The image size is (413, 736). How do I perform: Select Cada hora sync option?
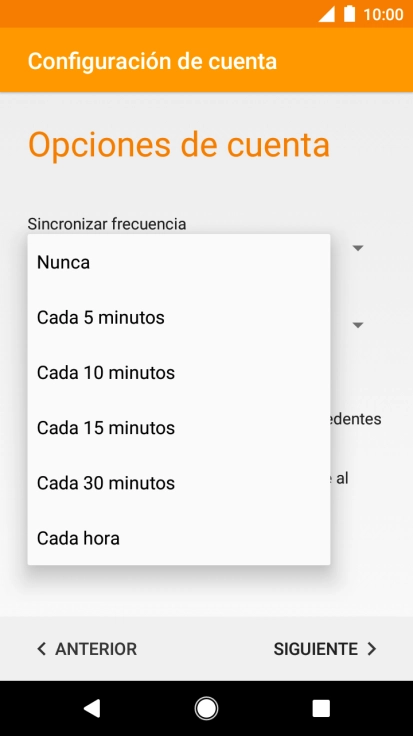tap(179, 538)
